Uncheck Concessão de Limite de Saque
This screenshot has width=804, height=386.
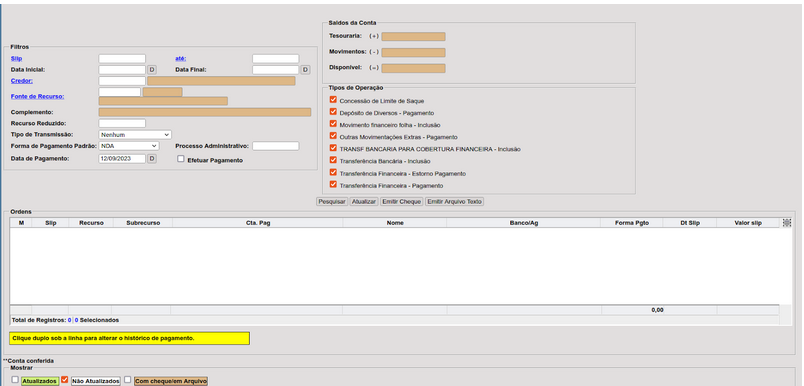333,100
